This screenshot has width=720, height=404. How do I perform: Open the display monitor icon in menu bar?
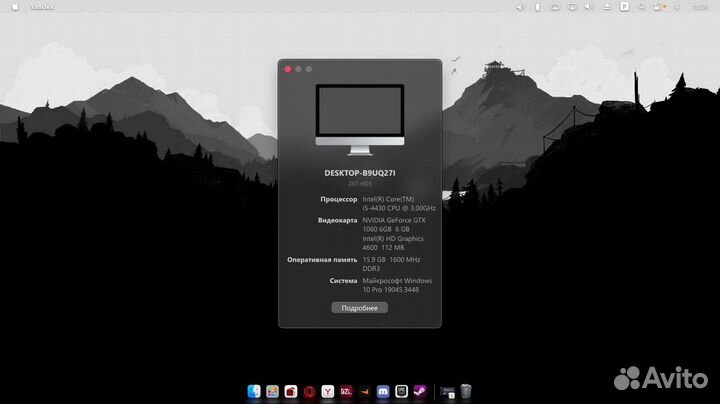point(572,7)
